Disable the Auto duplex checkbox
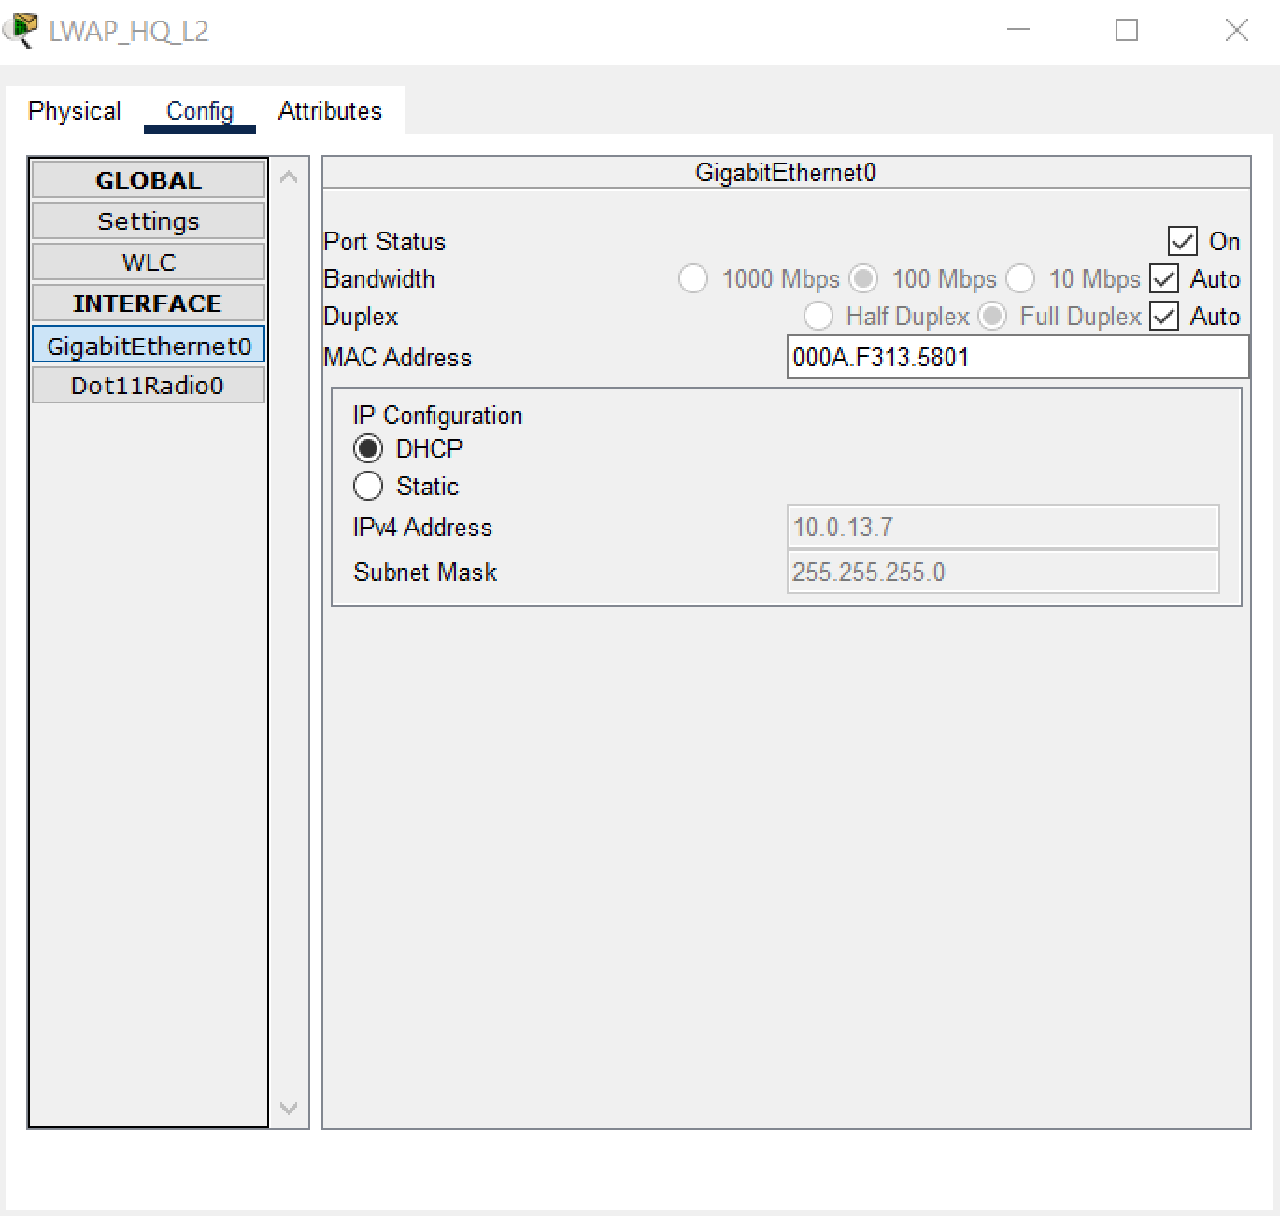The height and width of the screenshot is (1216, 1280). 1163,316
